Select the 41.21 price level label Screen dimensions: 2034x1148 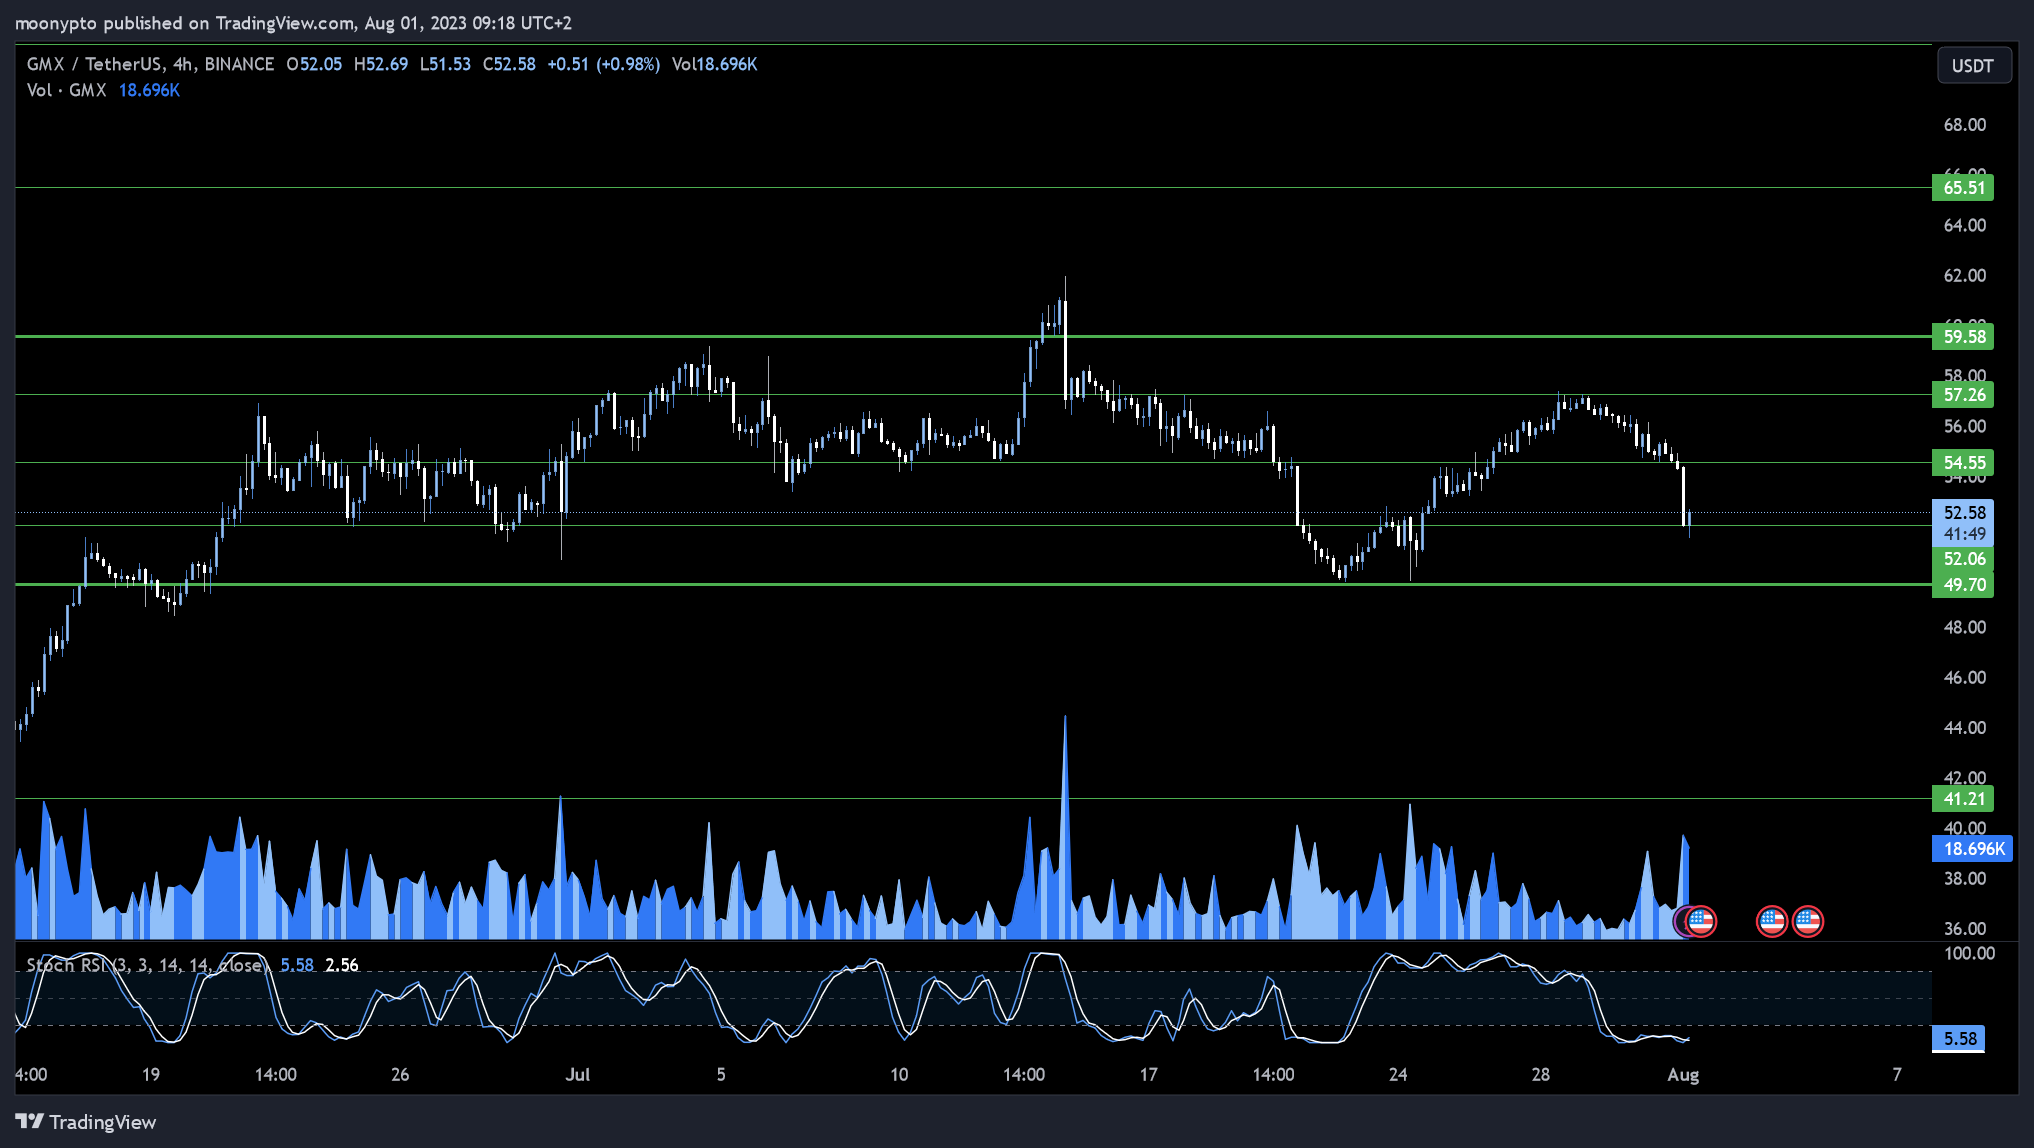tap(1963, 799)
